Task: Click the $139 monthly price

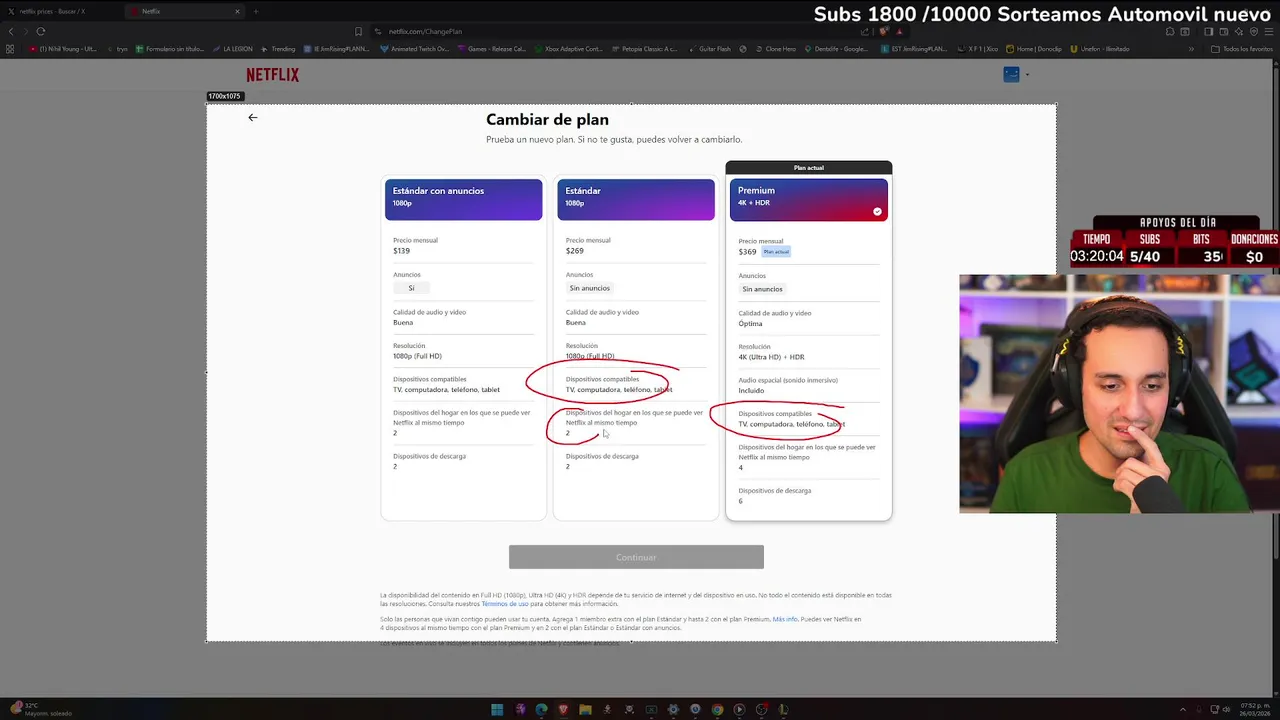Action: 401,251
